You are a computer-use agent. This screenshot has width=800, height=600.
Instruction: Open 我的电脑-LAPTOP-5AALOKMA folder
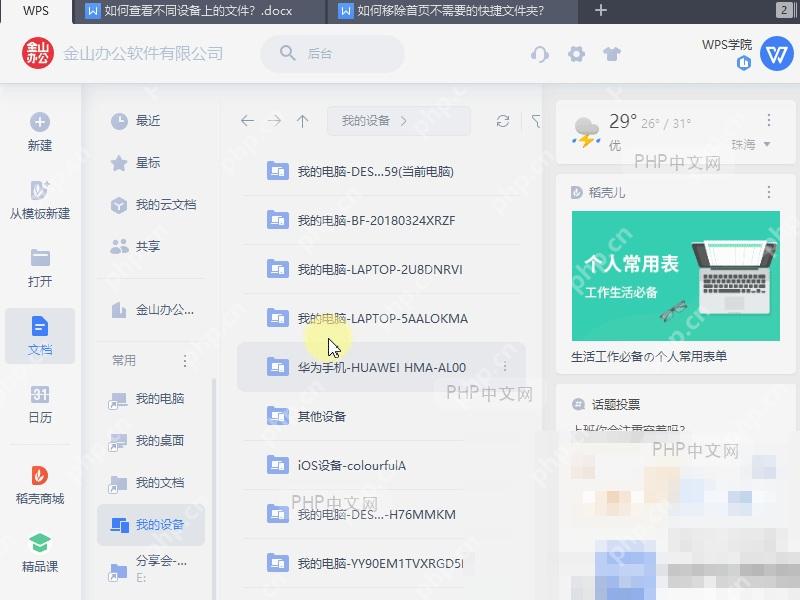[x=382, y=318]
